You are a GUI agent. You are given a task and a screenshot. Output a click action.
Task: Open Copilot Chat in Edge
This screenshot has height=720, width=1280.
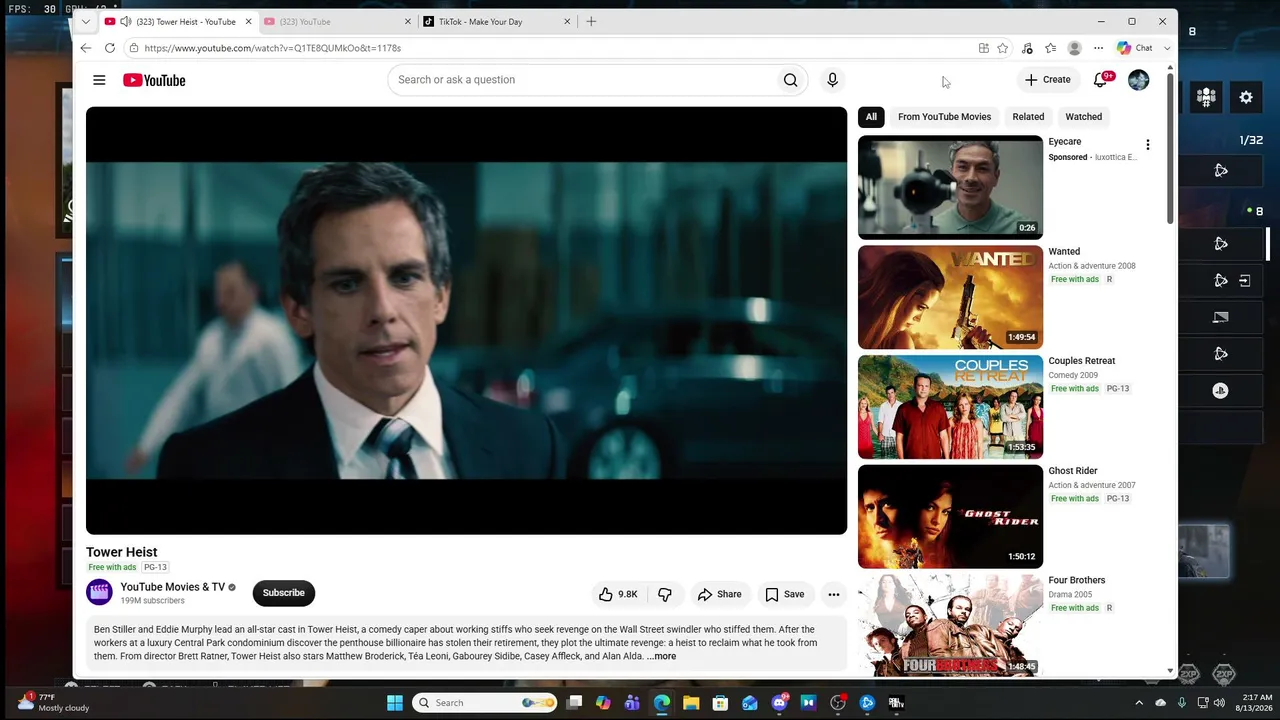coord(1136,48)
